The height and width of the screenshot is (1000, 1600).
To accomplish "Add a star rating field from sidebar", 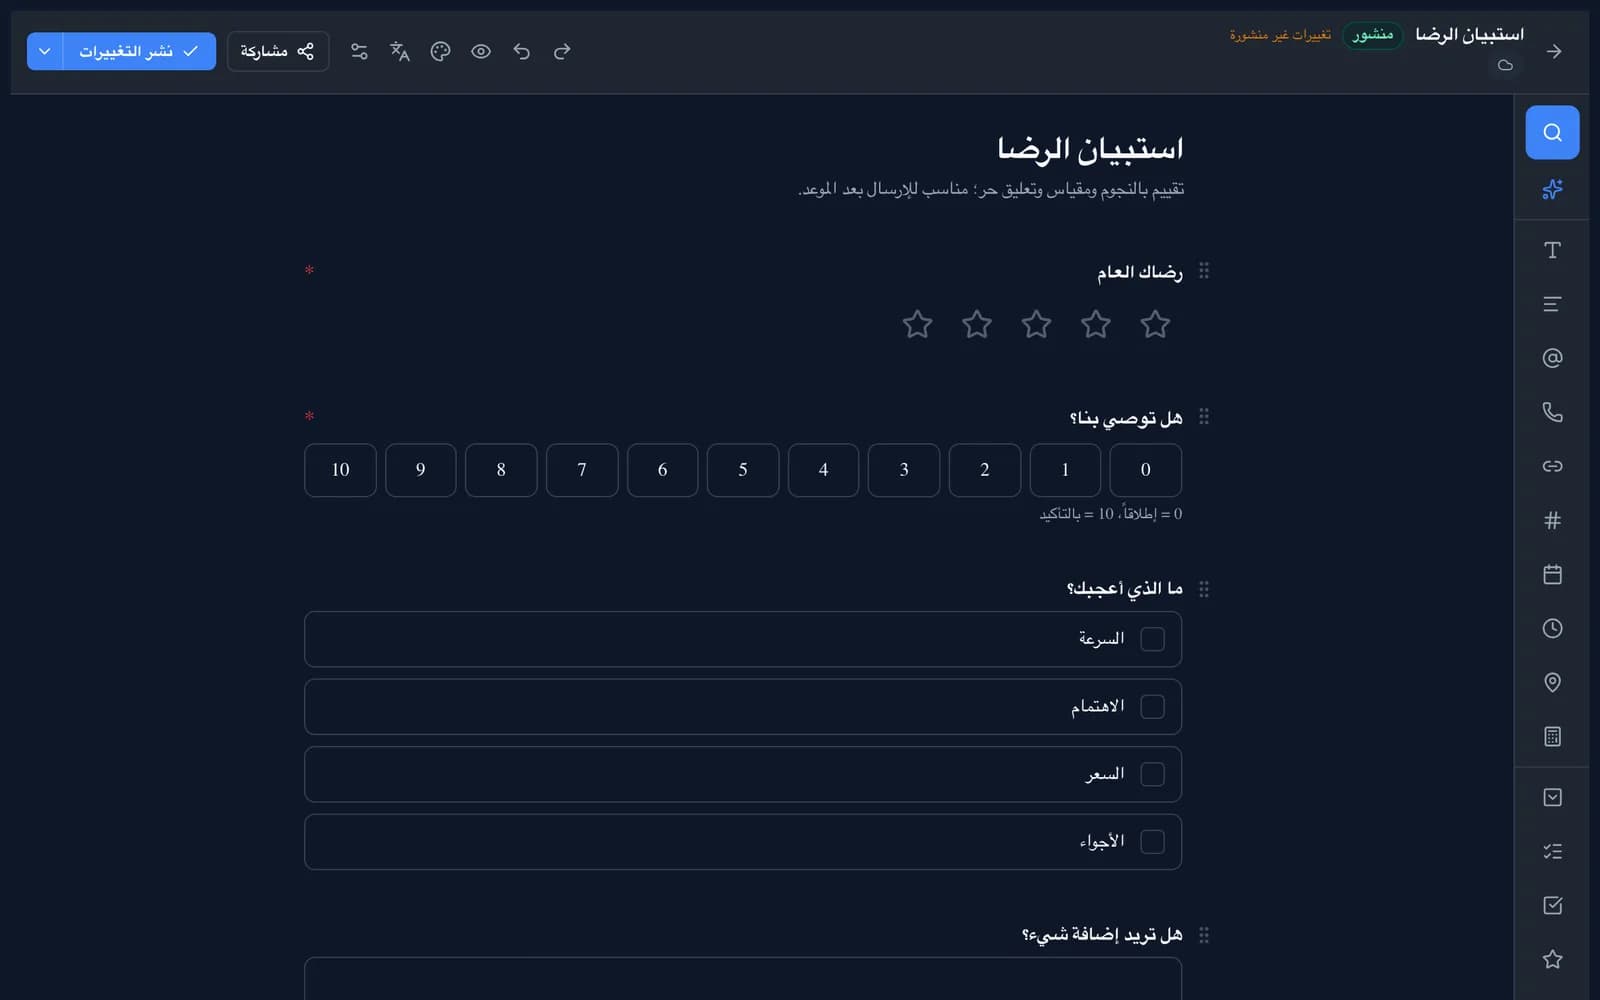I will [1552, 959].
